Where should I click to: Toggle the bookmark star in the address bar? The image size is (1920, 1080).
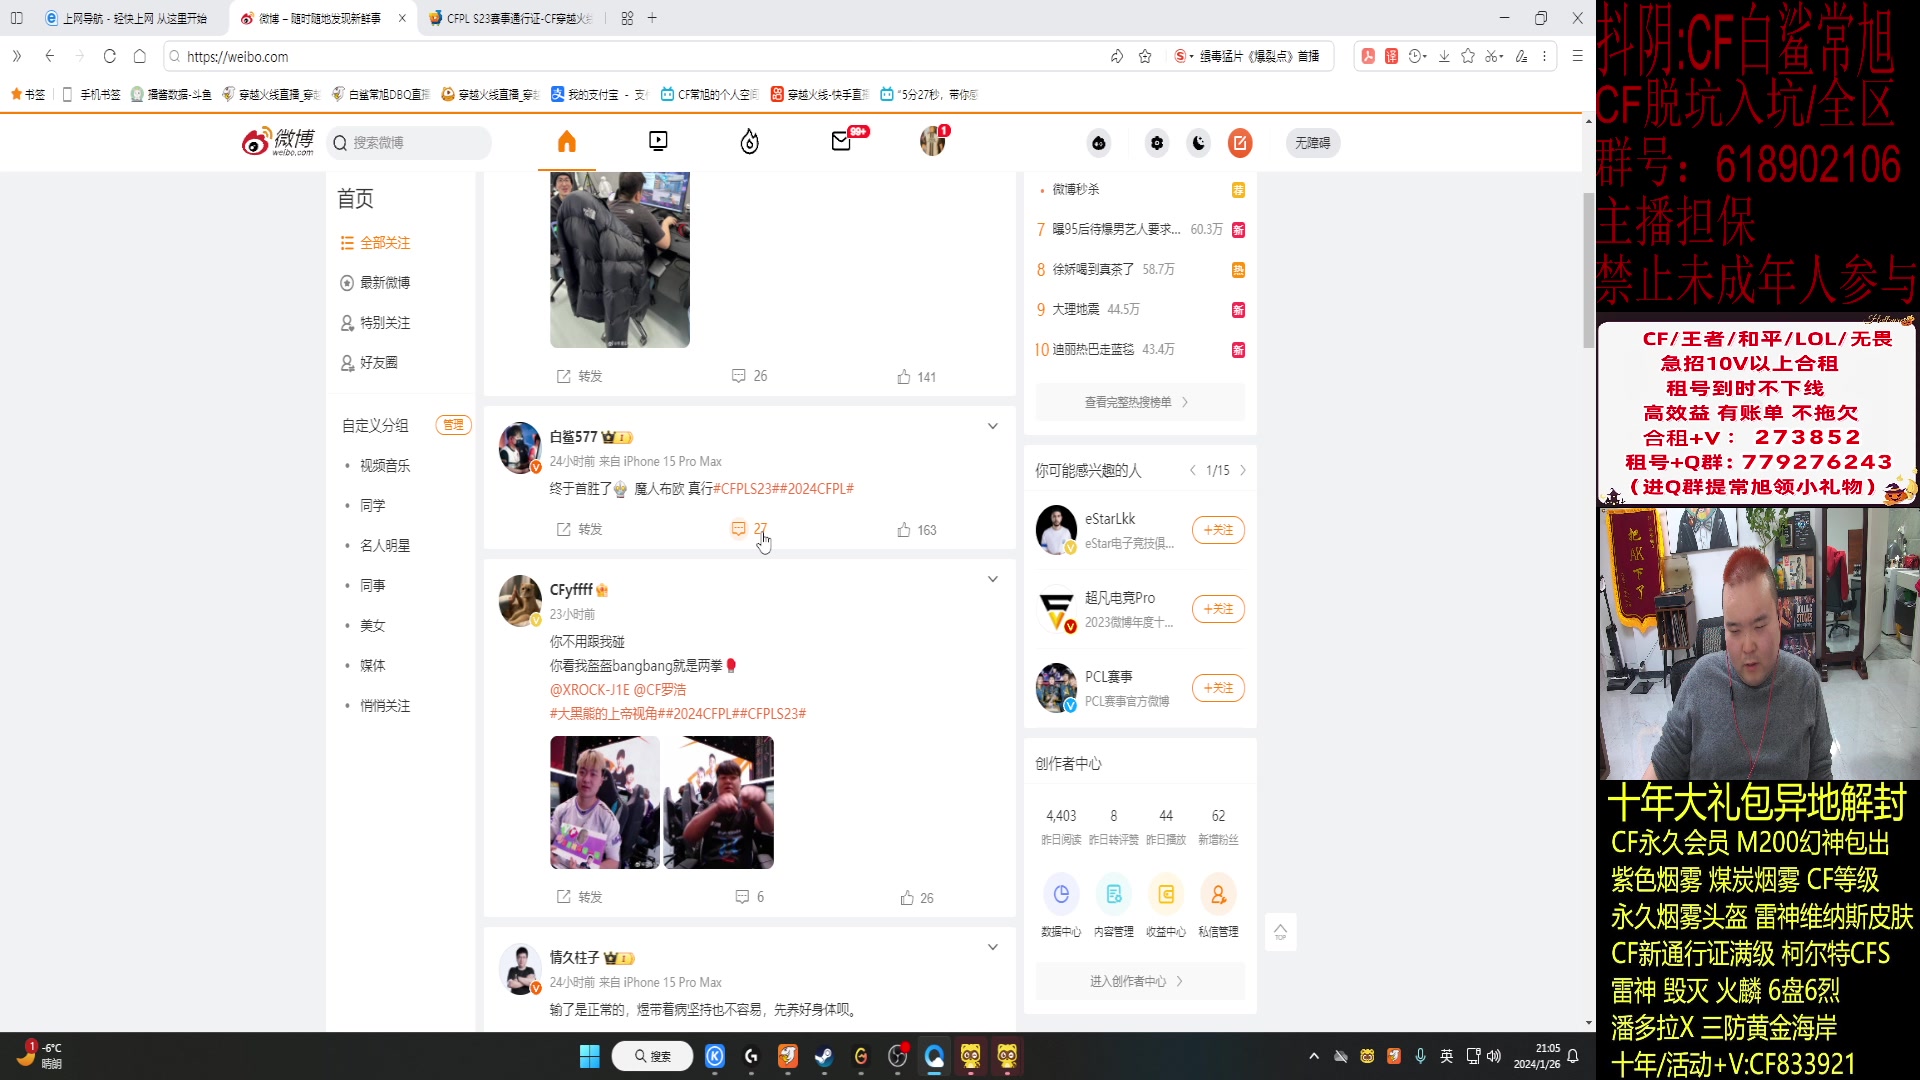[x=1145, y=56]
